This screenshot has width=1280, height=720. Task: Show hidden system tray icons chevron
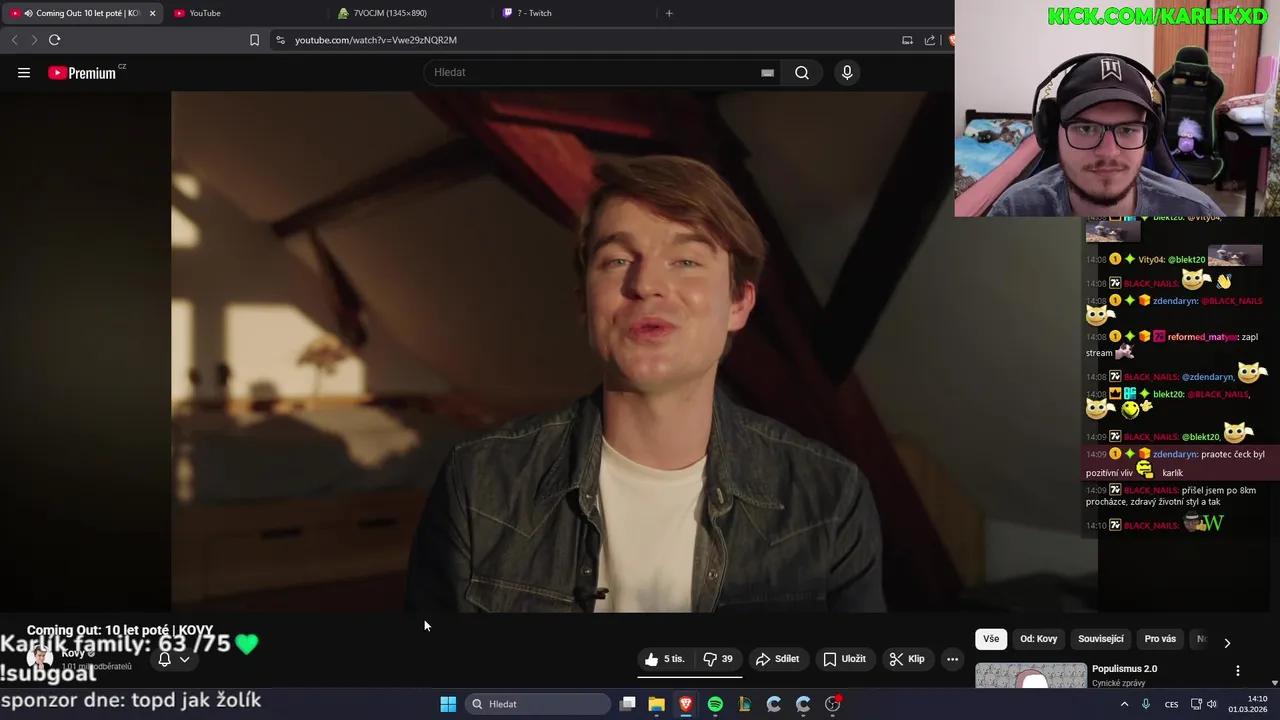coord(1124,704)
